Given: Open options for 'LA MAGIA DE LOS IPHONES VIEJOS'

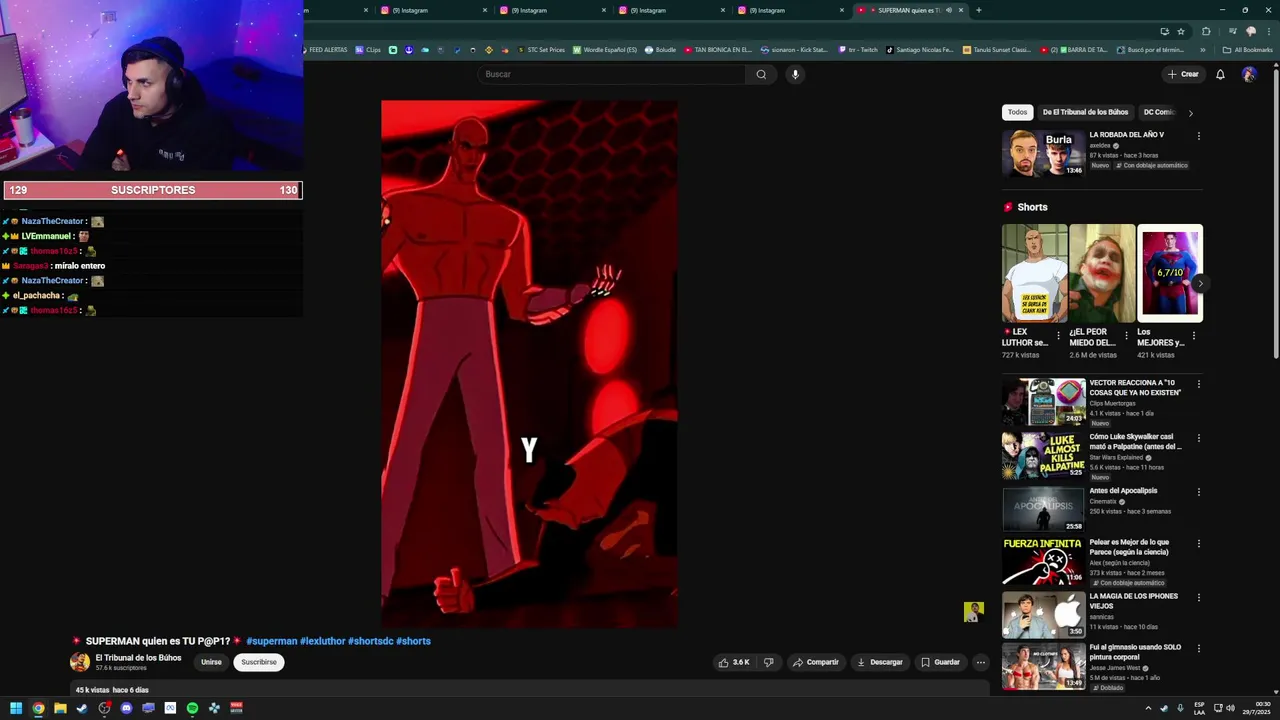Looking at the screenshot, I should [1198, 598].
